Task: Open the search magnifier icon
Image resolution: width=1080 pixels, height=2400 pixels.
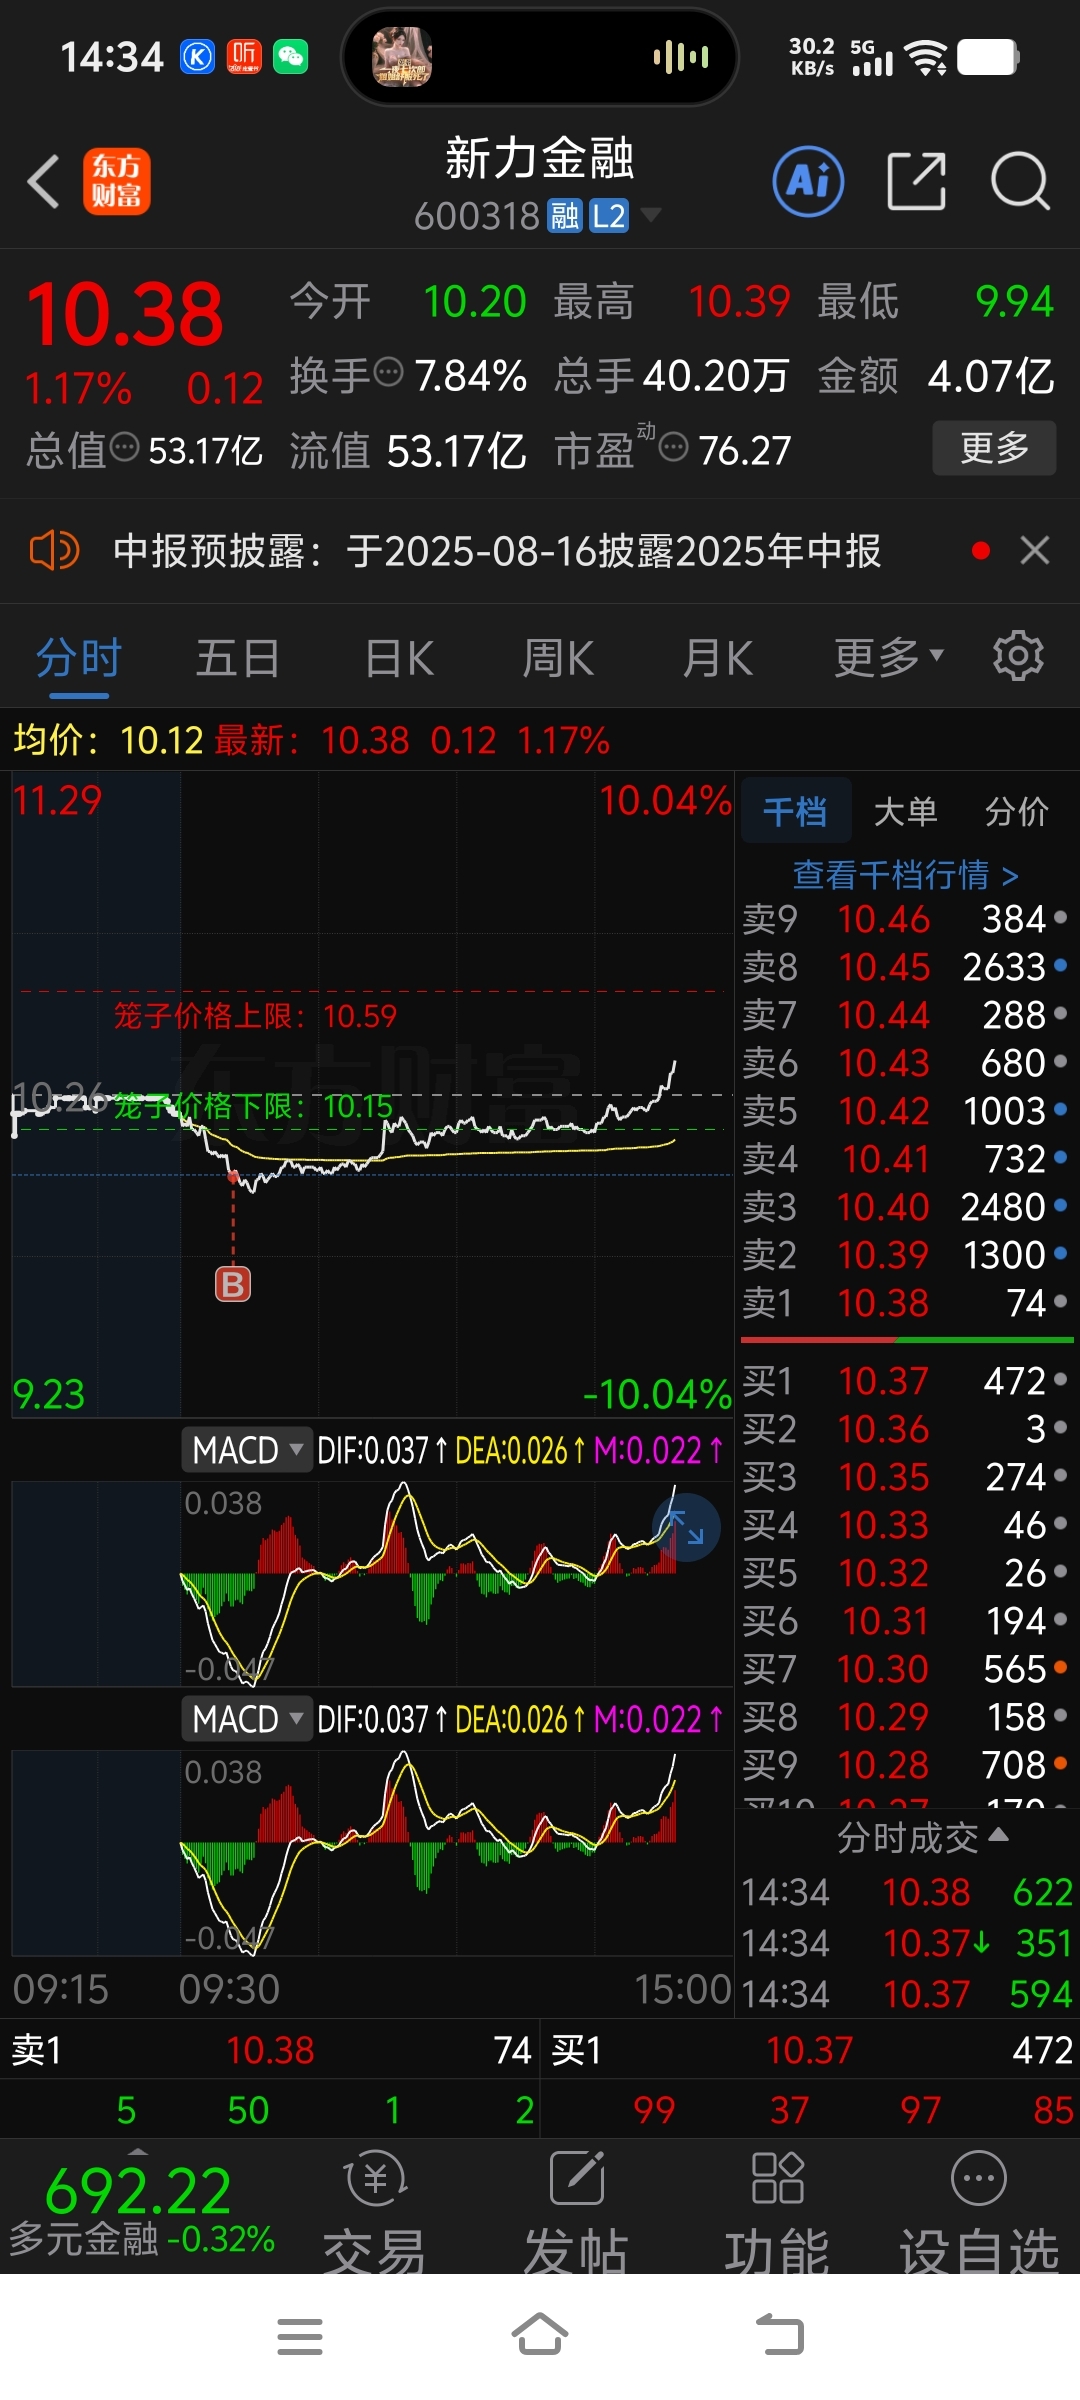Action: click(x=1020, y=182)
